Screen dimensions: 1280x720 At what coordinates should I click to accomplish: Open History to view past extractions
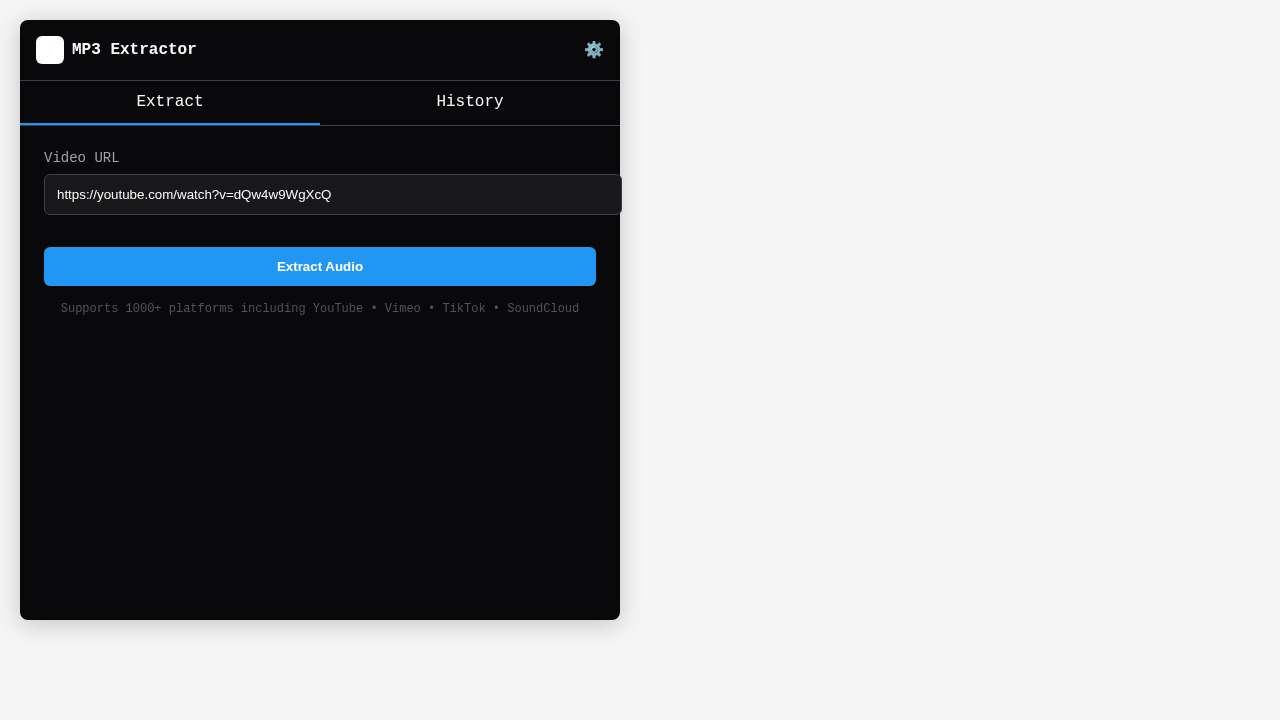[470, 101]
